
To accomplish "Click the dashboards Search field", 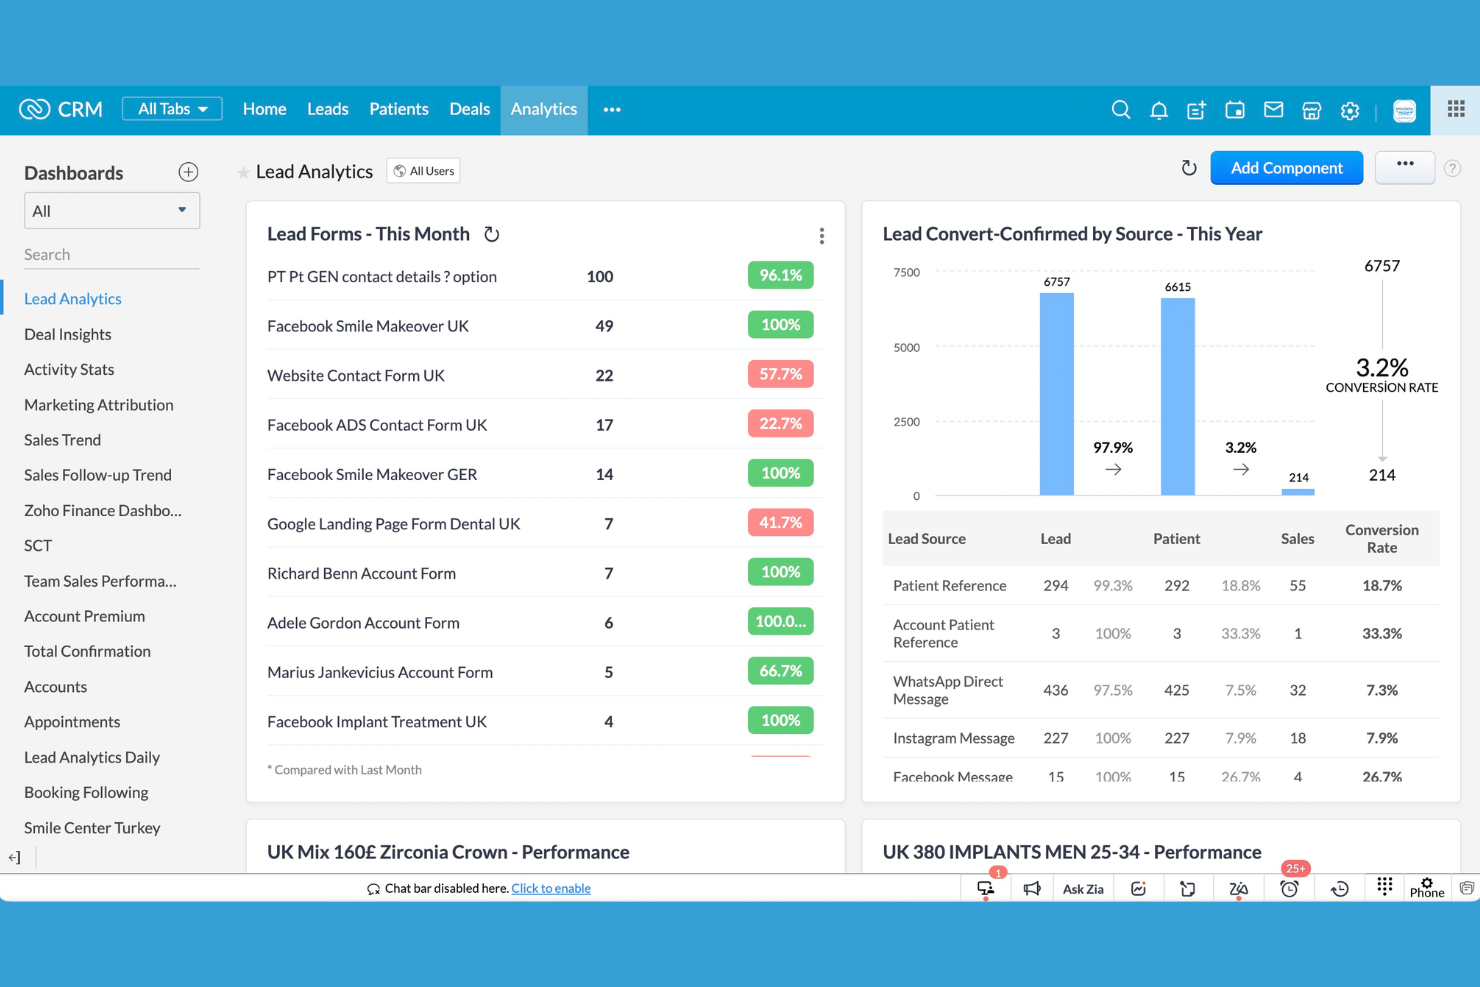I will coord(112,254).
